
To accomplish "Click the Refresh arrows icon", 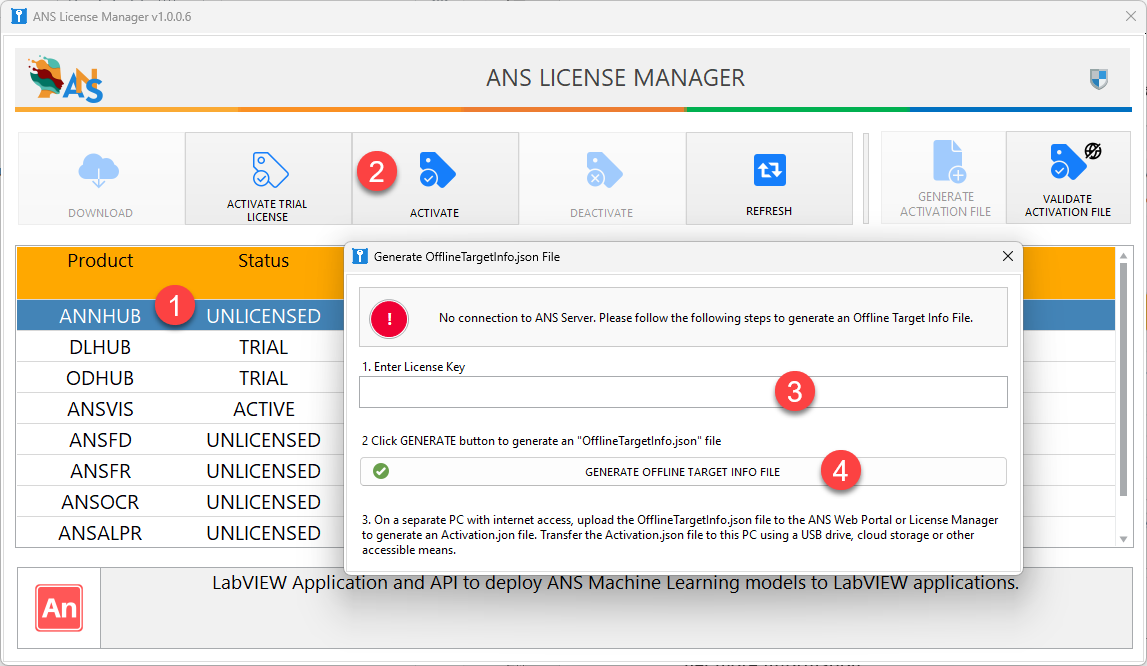I will click(x=769, y=170).
